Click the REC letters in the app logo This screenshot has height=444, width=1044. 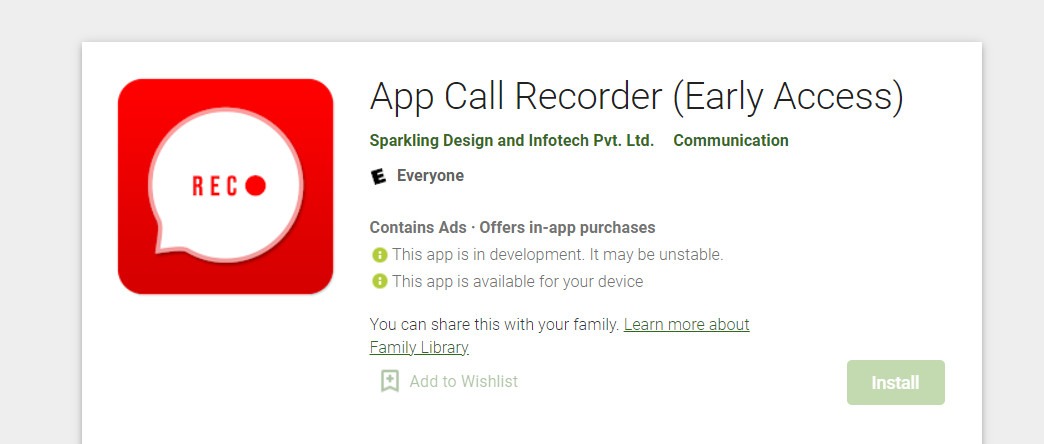click(x=214, y=186)
